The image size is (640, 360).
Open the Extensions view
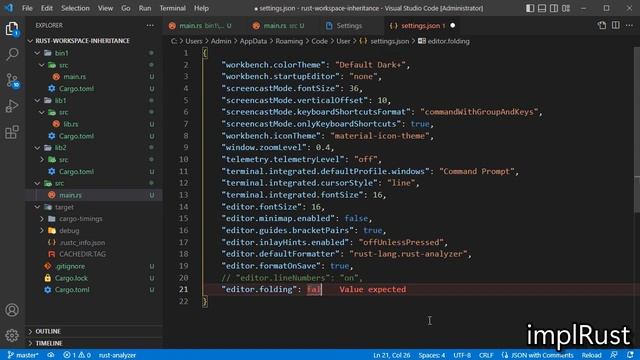(12, 132)
